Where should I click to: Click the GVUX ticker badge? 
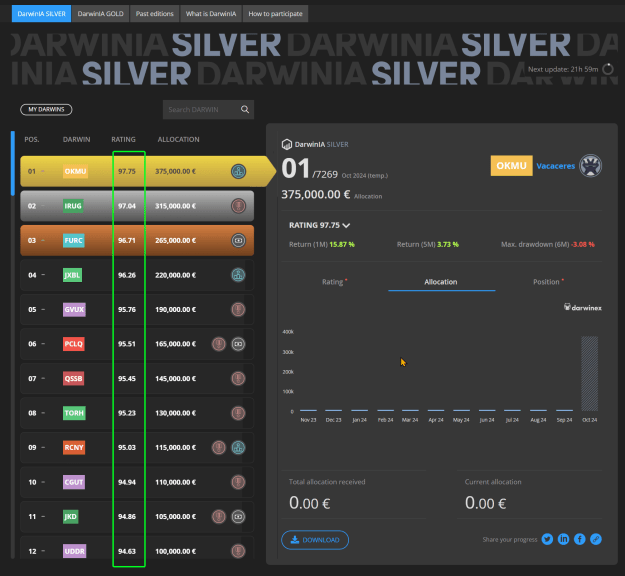point(74,310)
